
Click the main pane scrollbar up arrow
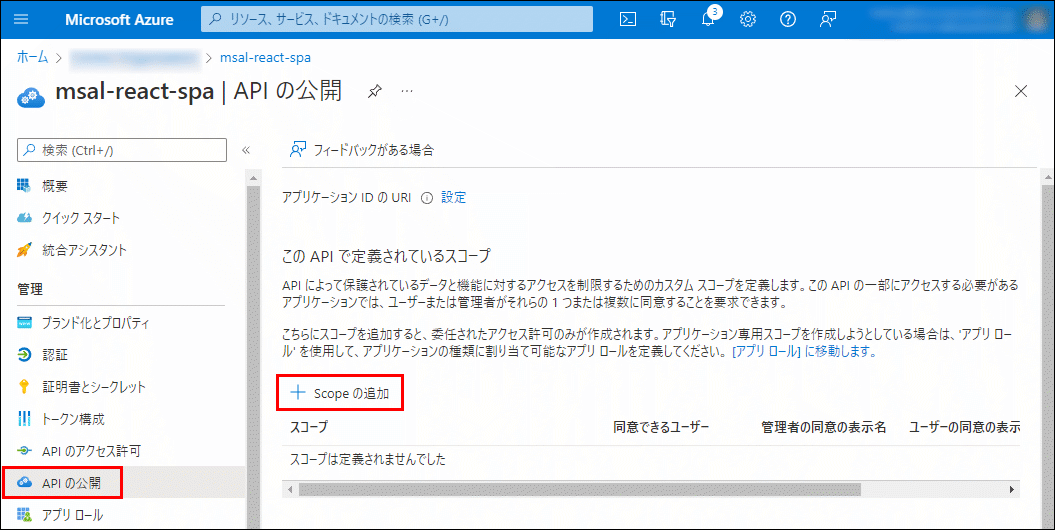1048,178
